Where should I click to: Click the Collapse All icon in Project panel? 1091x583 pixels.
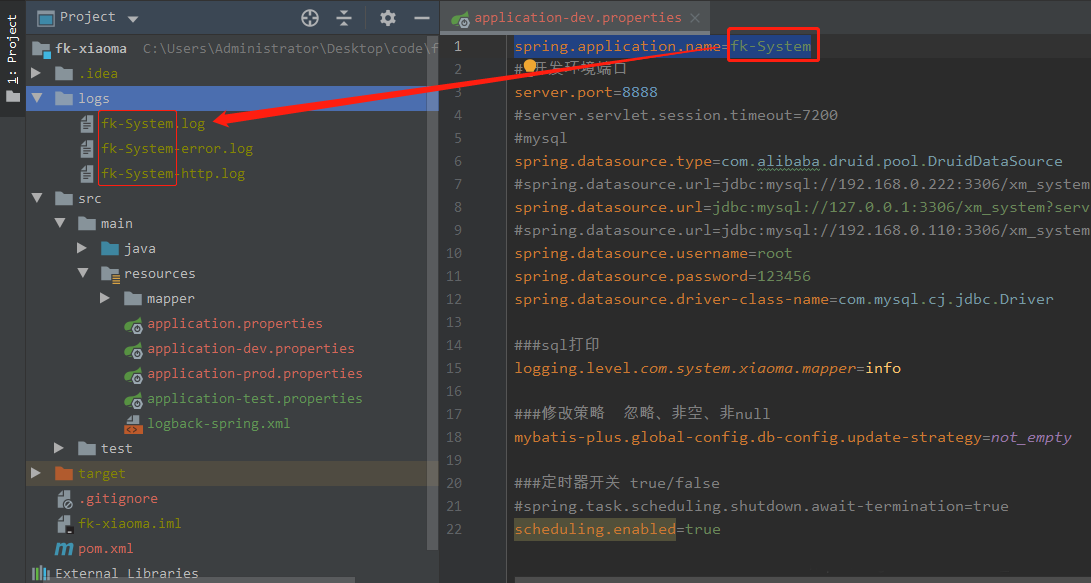pyautogui.click(x=344, y=18)
